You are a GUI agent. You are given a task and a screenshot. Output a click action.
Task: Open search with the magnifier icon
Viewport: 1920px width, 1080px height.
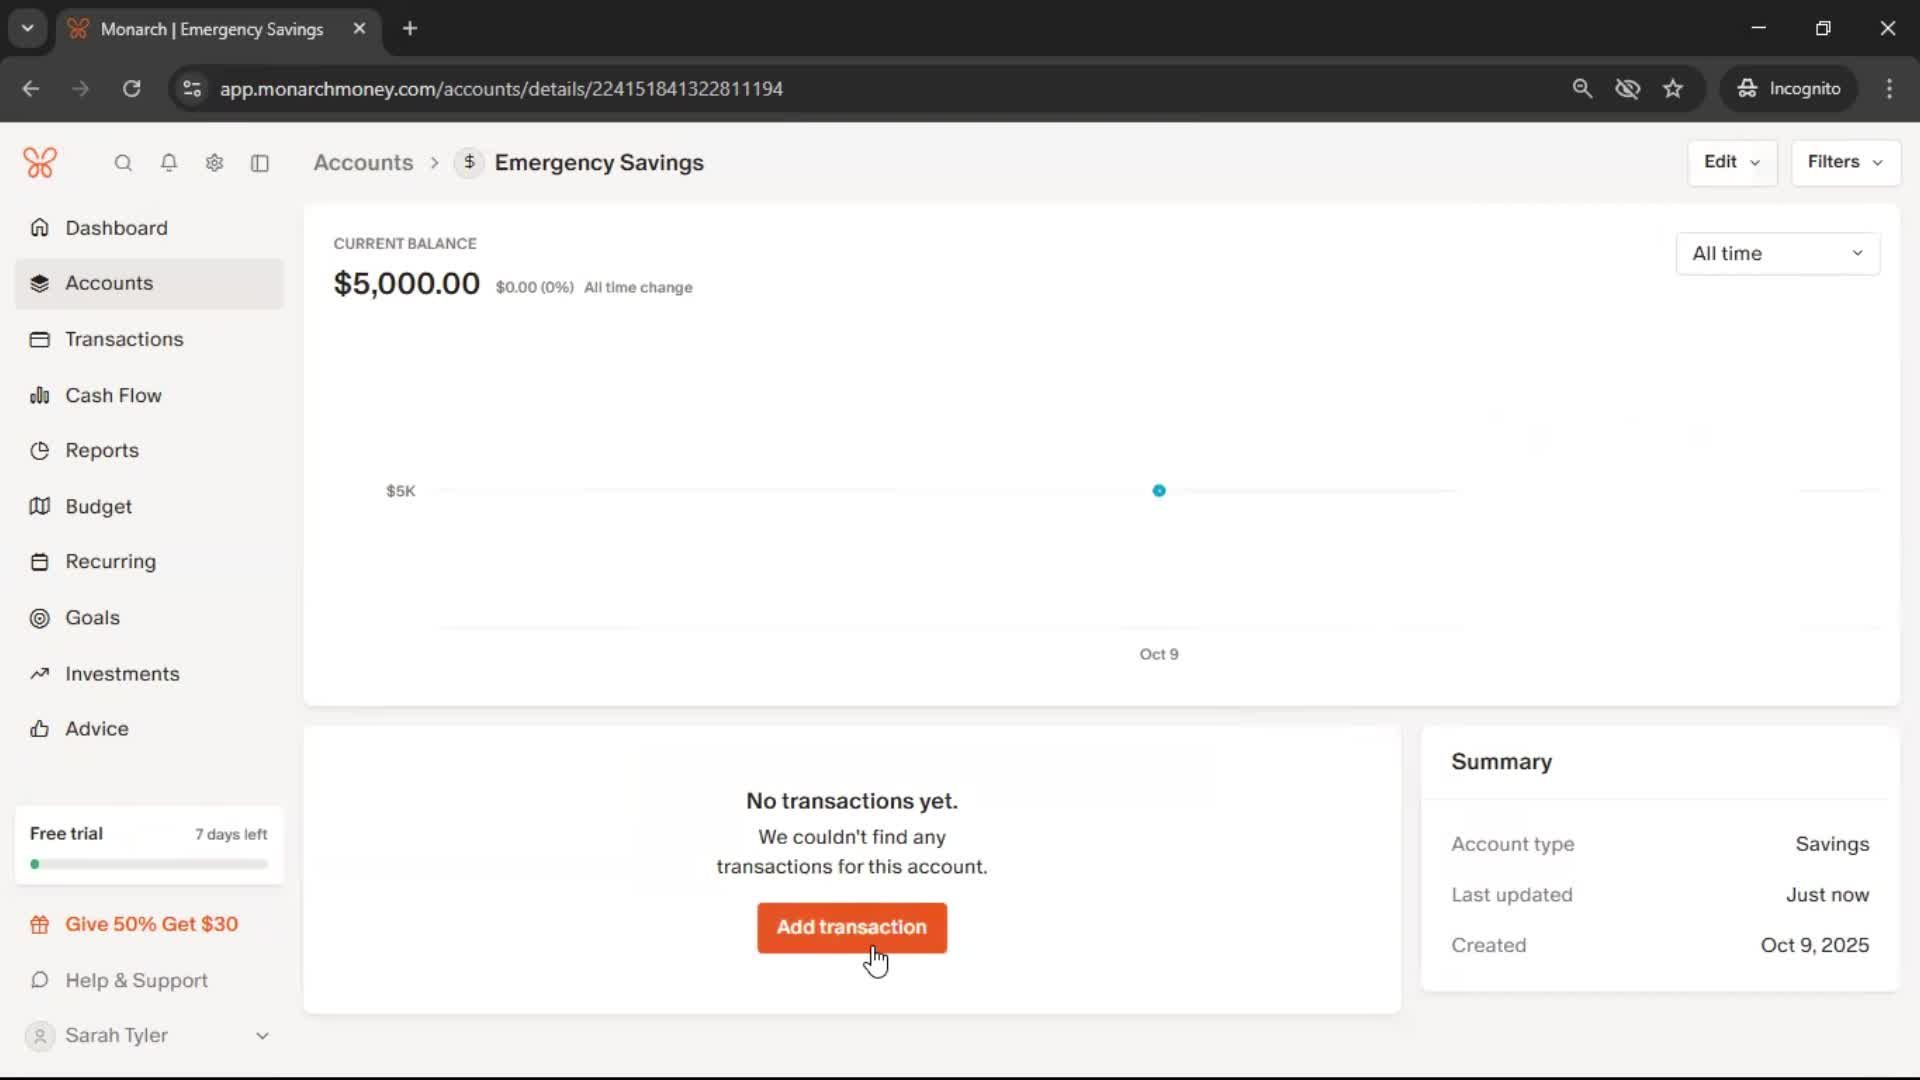(x=123, y=163)
